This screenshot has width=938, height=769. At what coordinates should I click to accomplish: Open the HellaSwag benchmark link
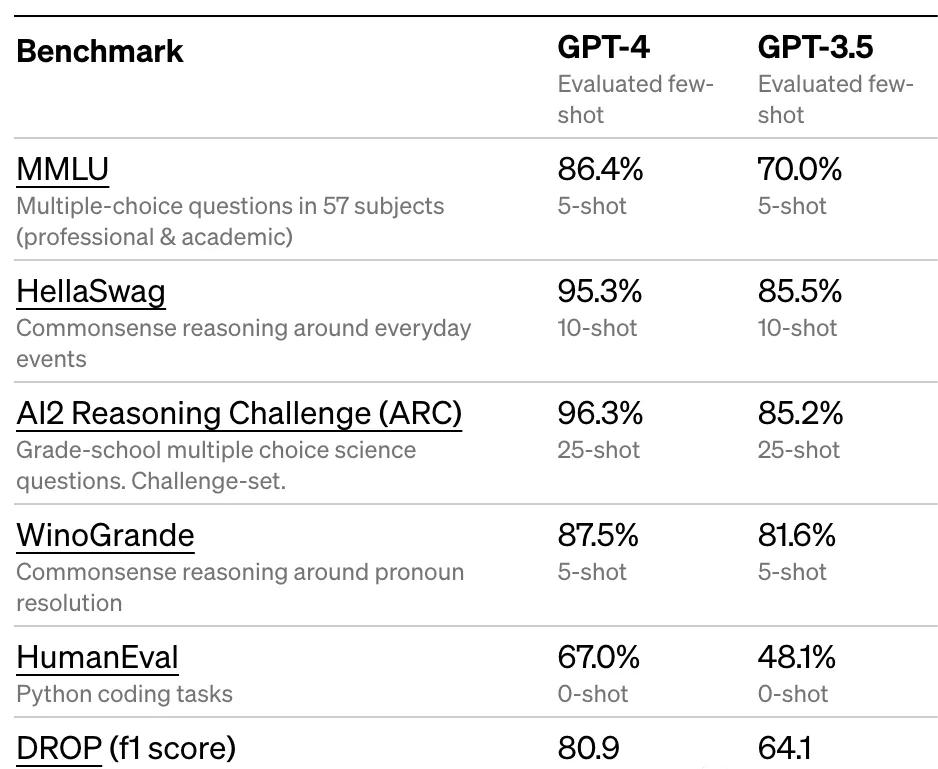point(91,291)
